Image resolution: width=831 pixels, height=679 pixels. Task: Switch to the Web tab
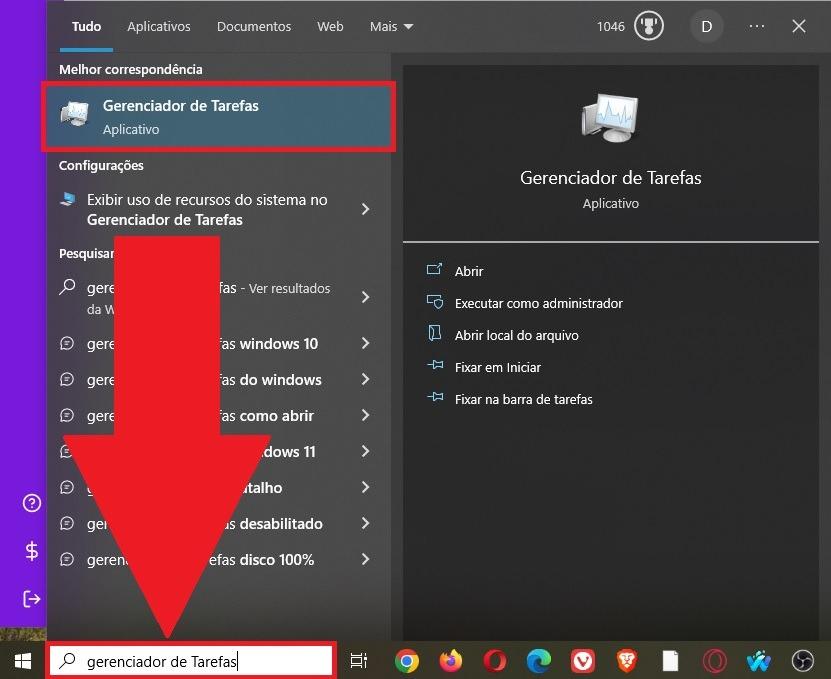point(330,27)
